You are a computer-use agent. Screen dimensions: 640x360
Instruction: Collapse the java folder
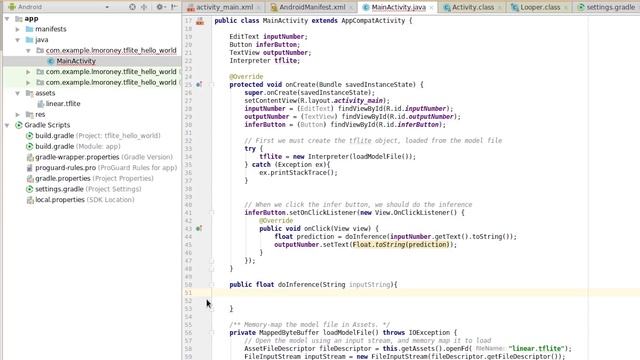pos(18,40)
